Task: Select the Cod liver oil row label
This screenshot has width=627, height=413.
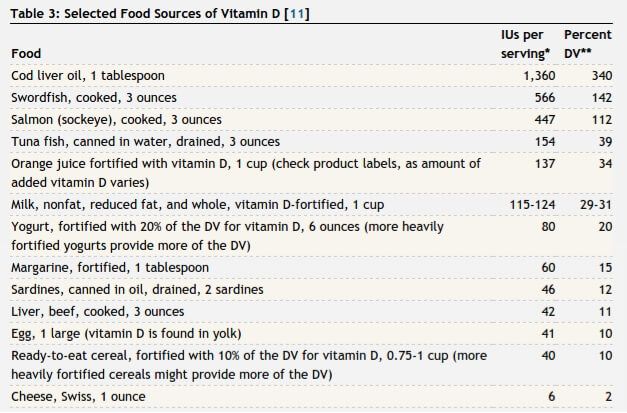Action: click(101, 76)
